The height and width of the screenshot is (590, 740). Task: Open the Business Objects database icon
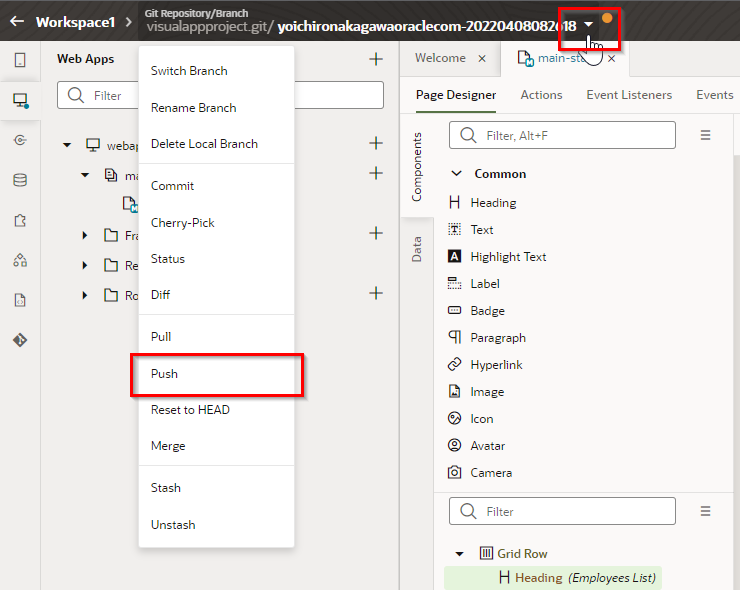pos(20,180)
